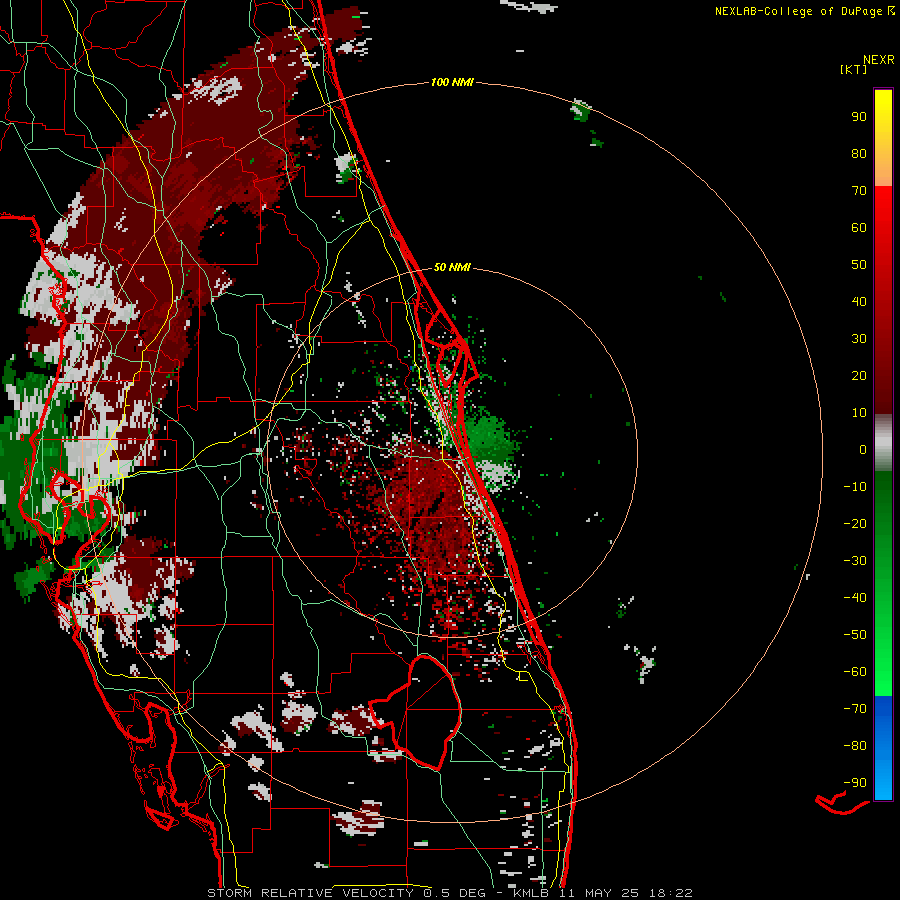Click the -90 value on velocity scale
This screenshot has width=900, height=900.
(x=855, y=783)
